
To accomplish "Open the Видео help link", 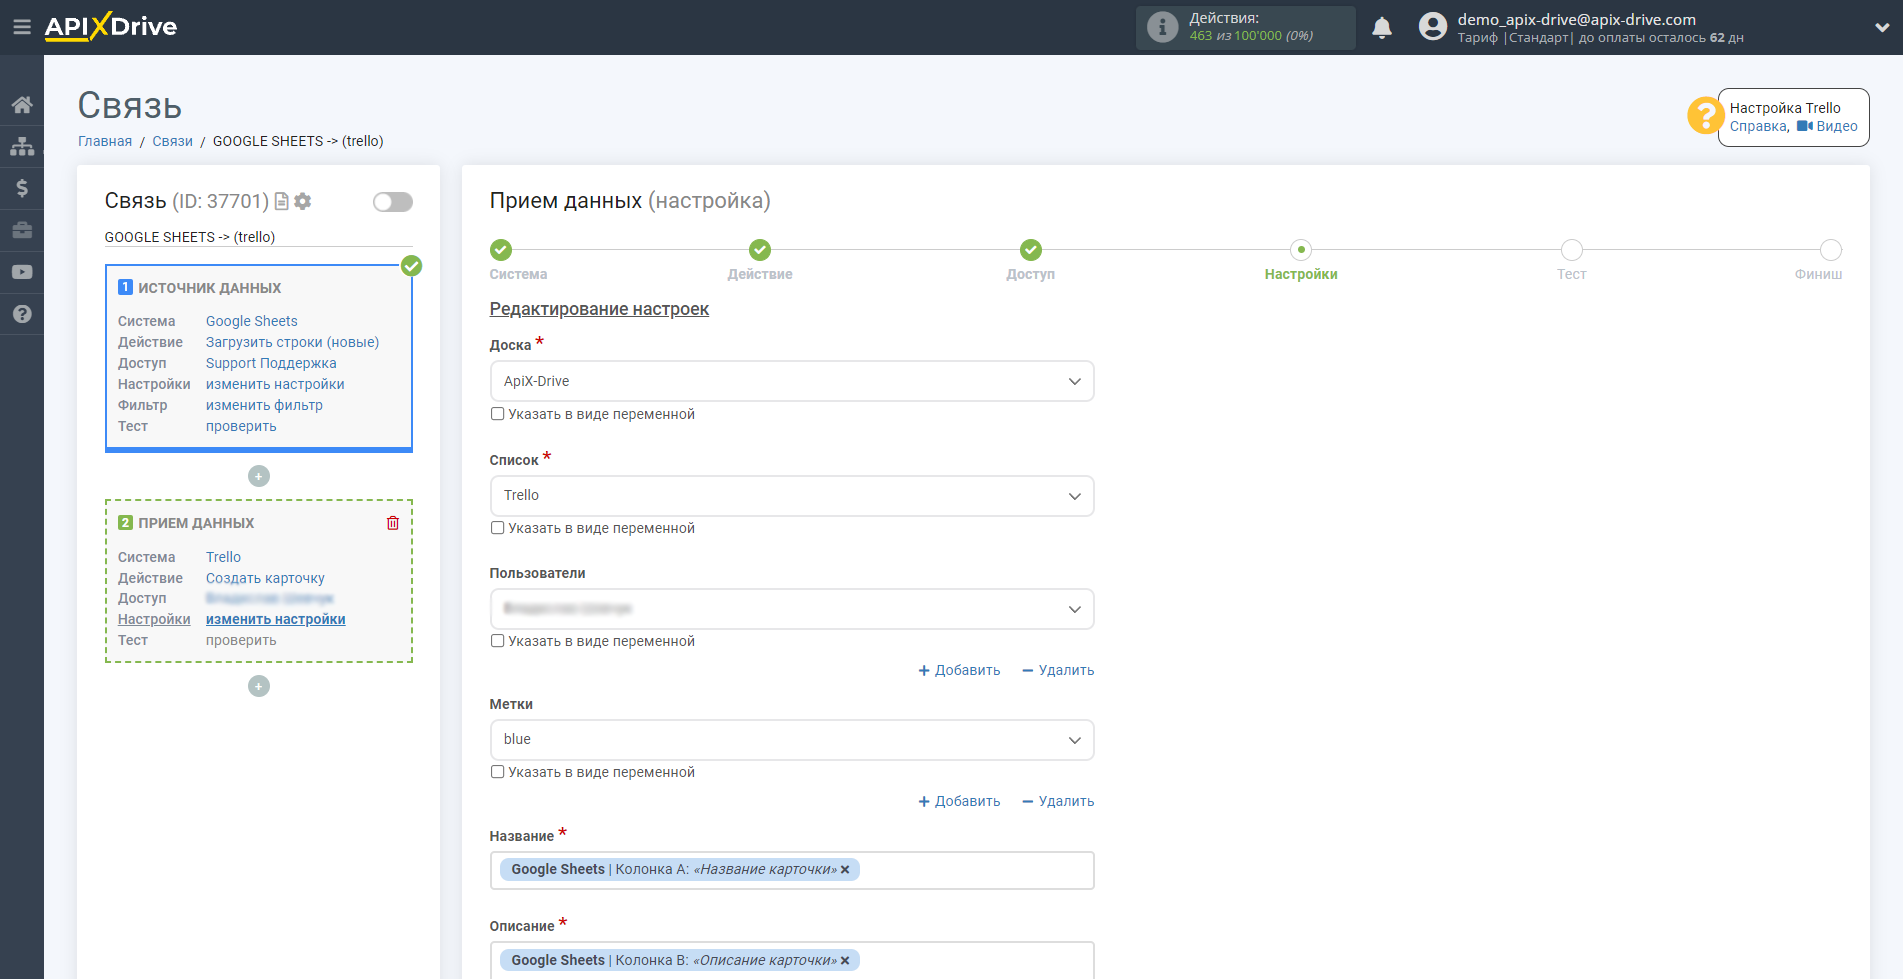I will point(1828,127).
